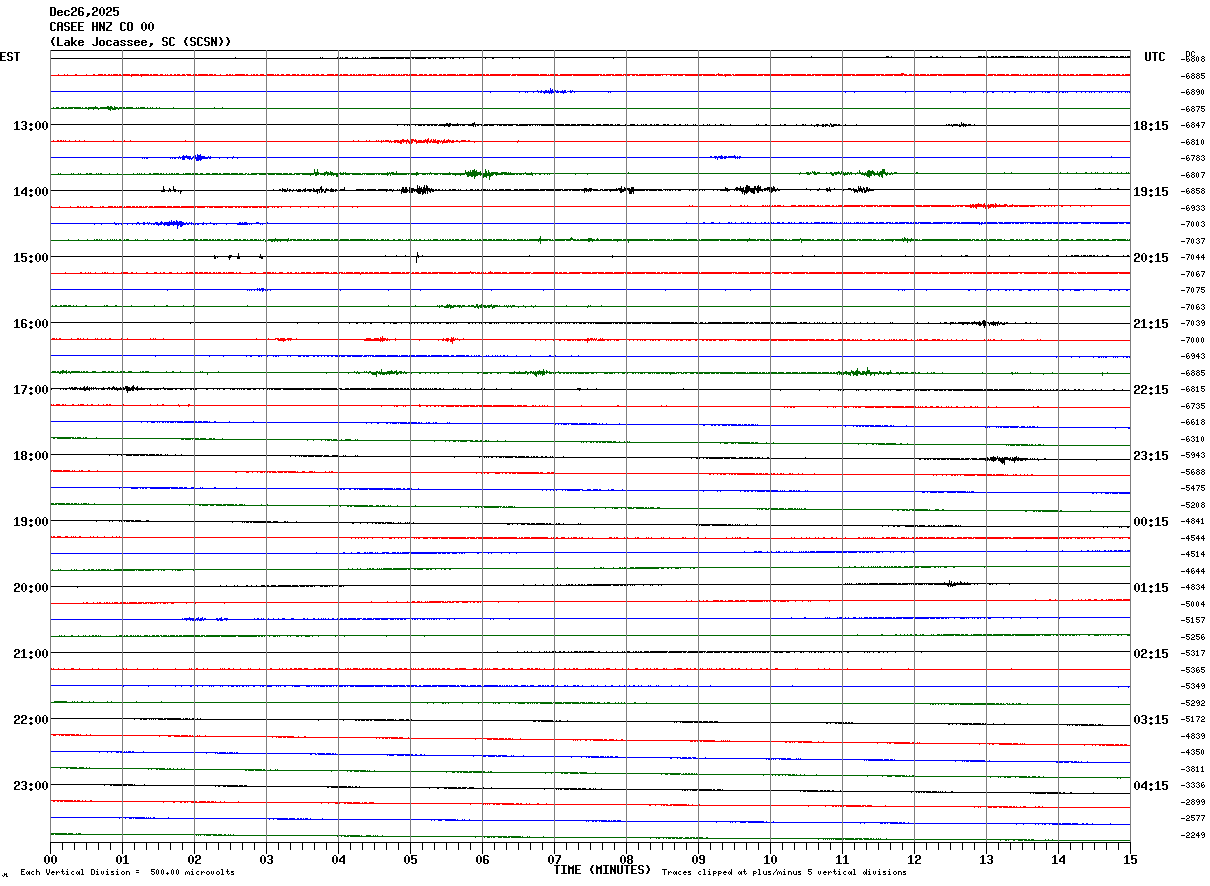Click the 23:00 EST time label

(30, 786)
